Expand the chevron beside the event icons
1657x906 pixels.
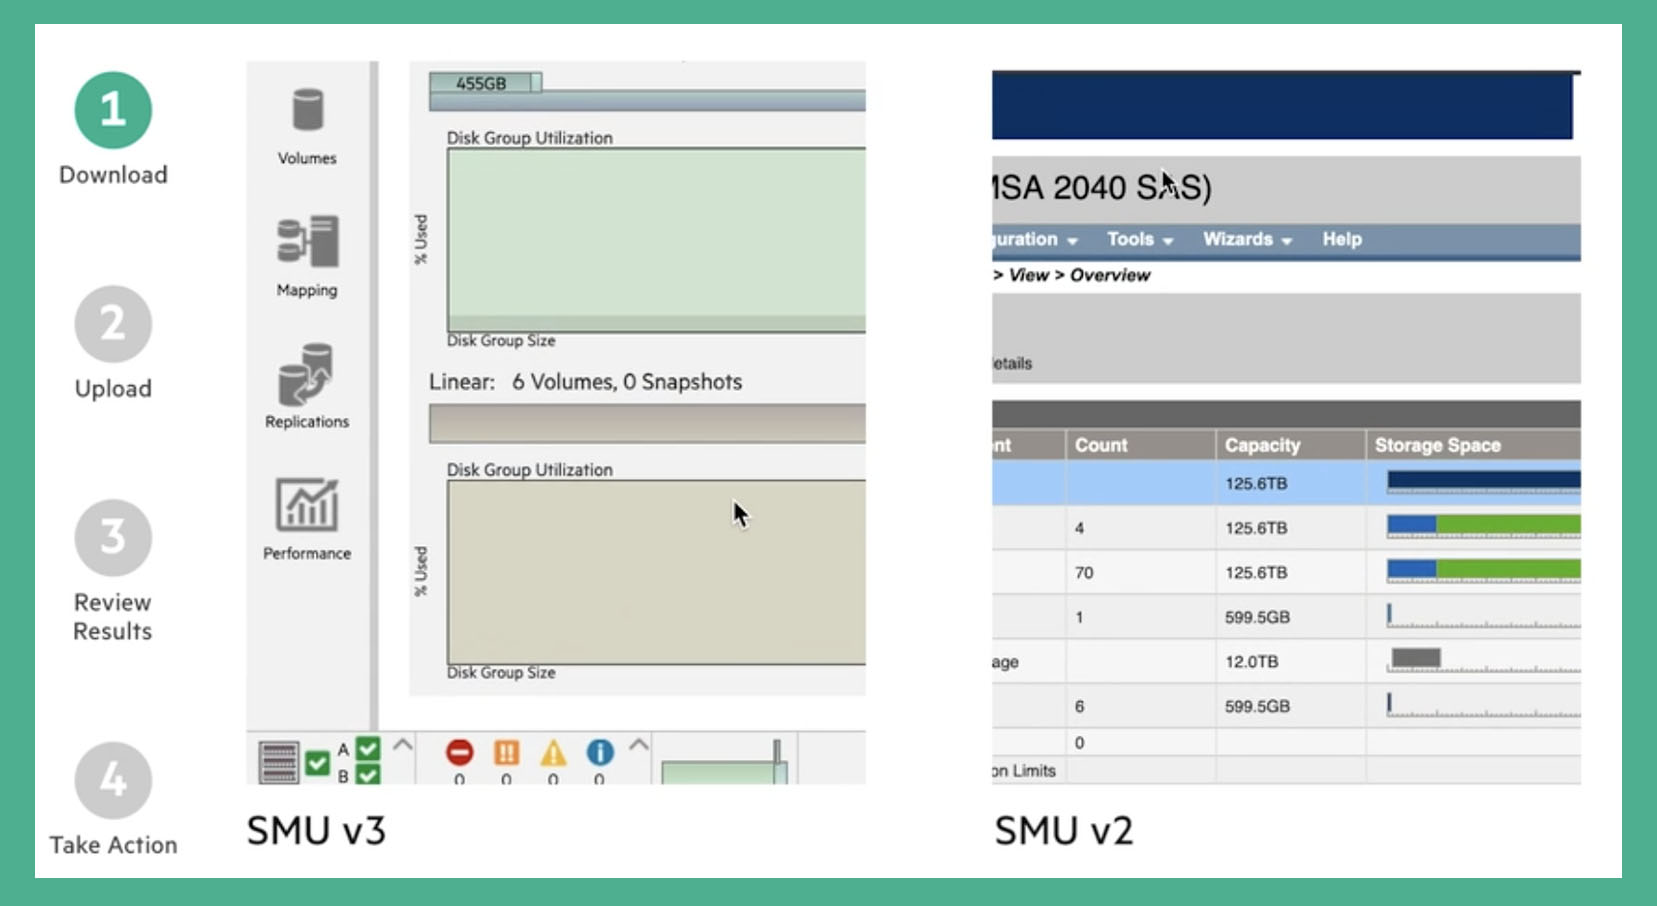point(639,745)
